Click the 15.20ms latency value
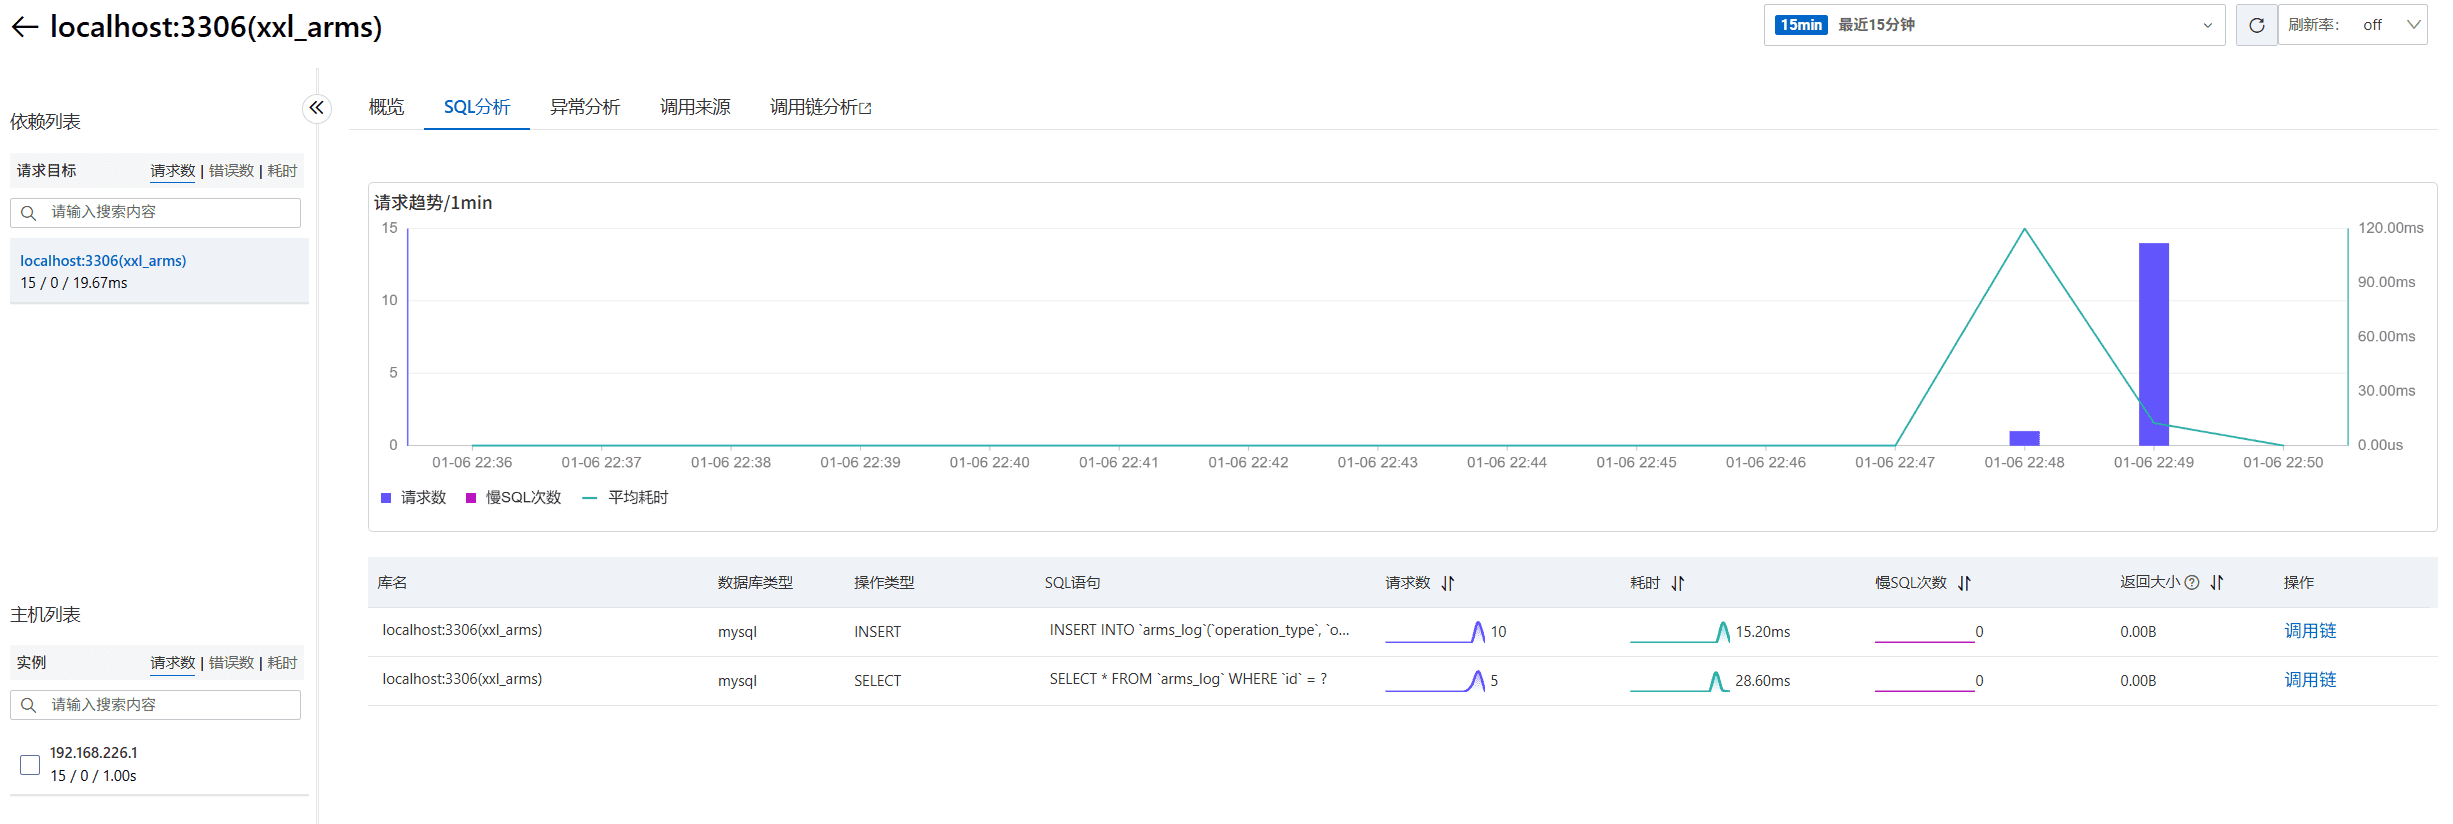The image size is (2453, 824). [1763, 632]
